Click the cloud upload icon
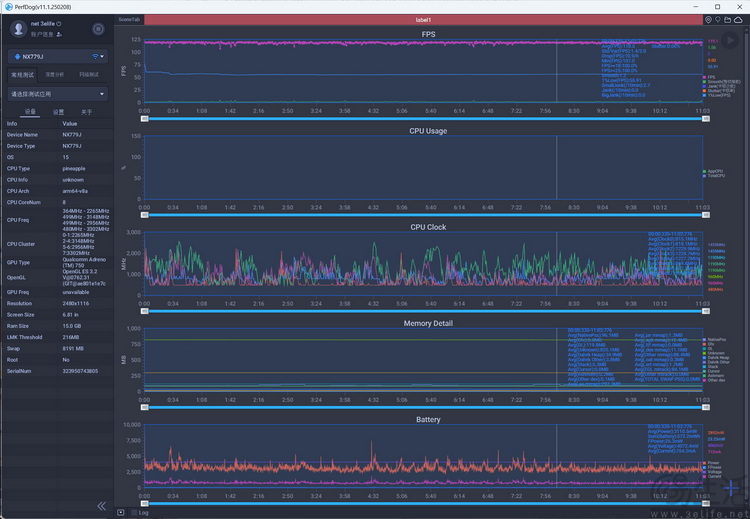 pyautogui.click(x=739, y=19)
